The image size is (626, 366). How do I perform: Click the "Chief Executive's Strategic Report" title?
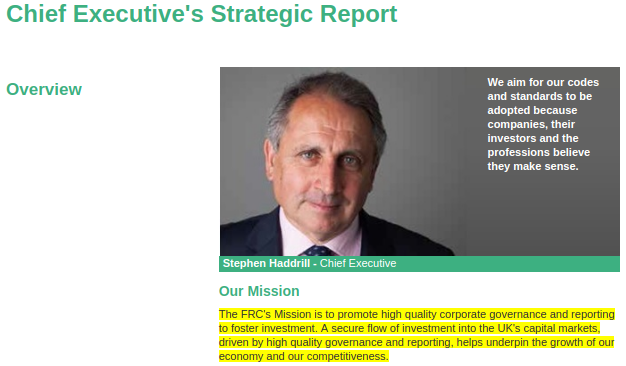pos(202,14)
